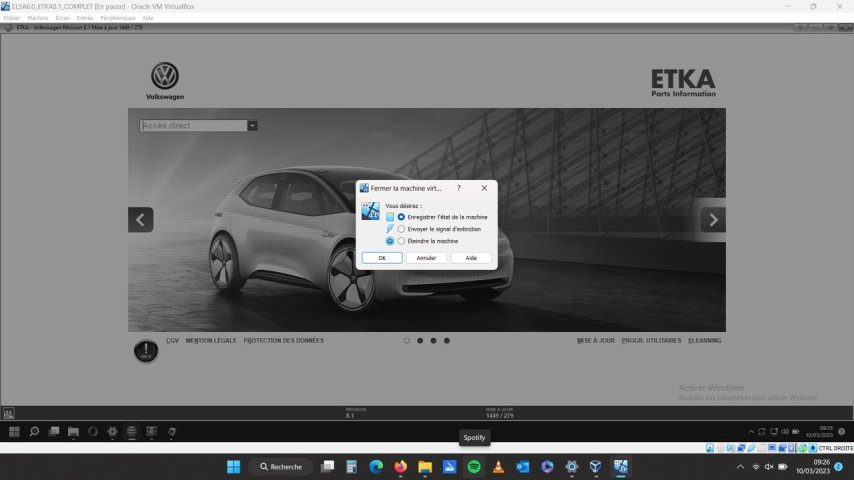Open Spotify from the taskbar

point(474,467)
